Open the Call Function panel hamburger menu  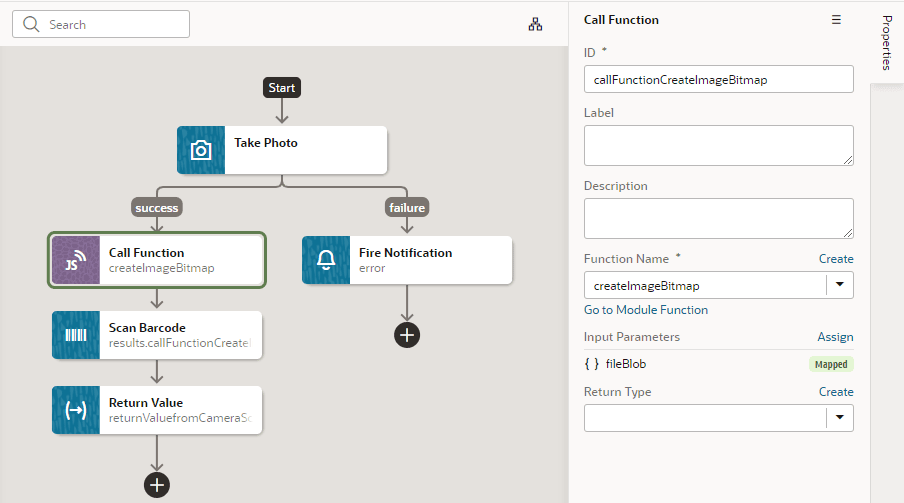(836, 20)
